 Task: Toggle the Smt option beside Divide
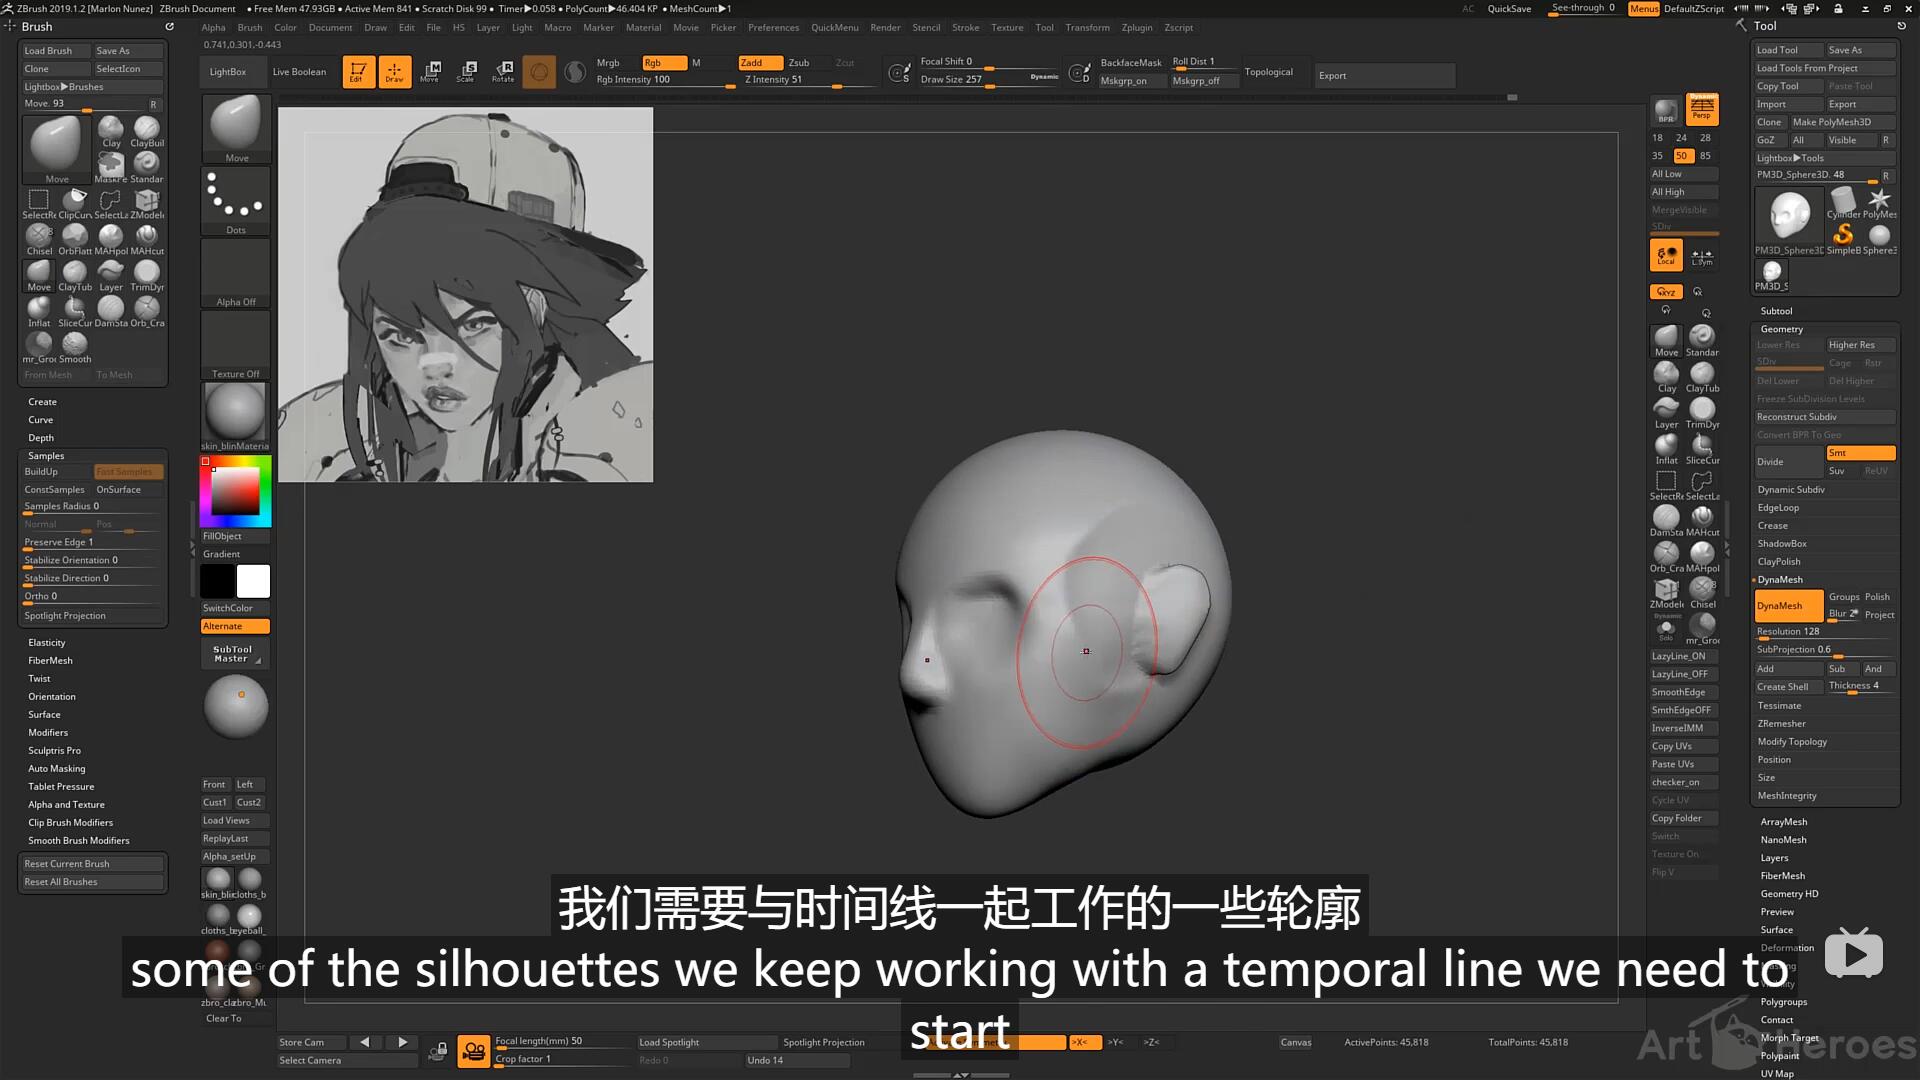(1861, 453)
